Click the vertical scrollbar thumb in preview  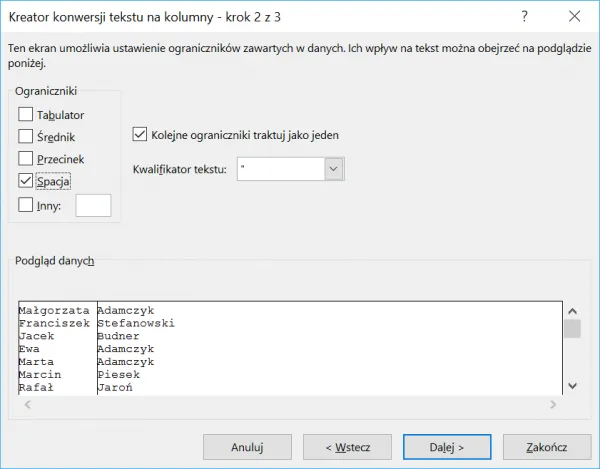(572, 329)
